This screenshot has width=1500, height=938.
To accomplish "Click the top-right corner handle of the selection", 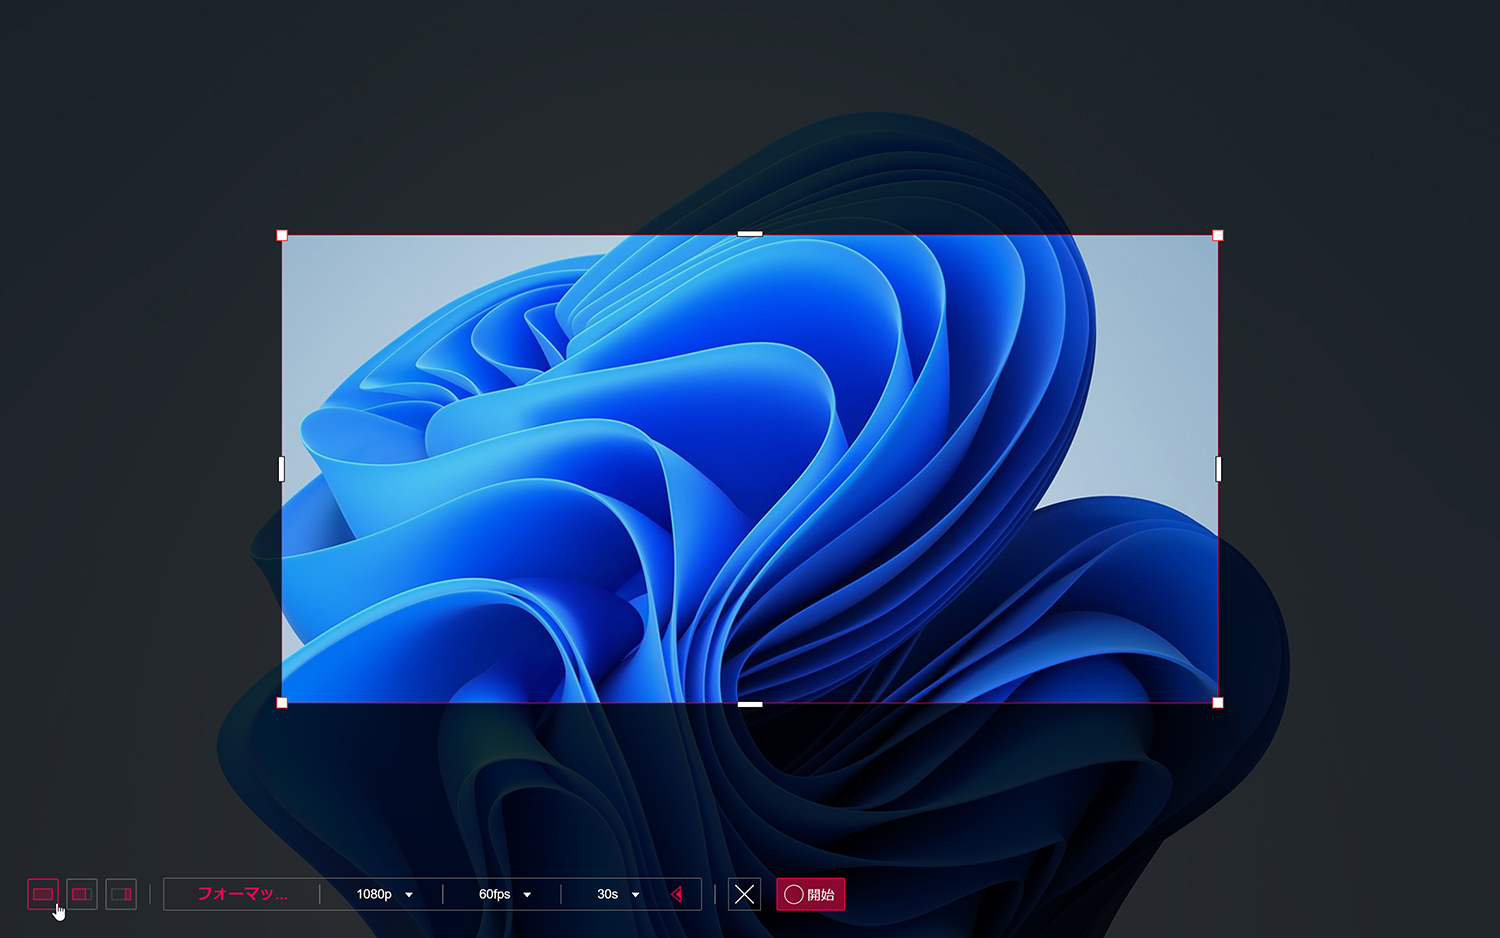I will (x=1218, y=236).
